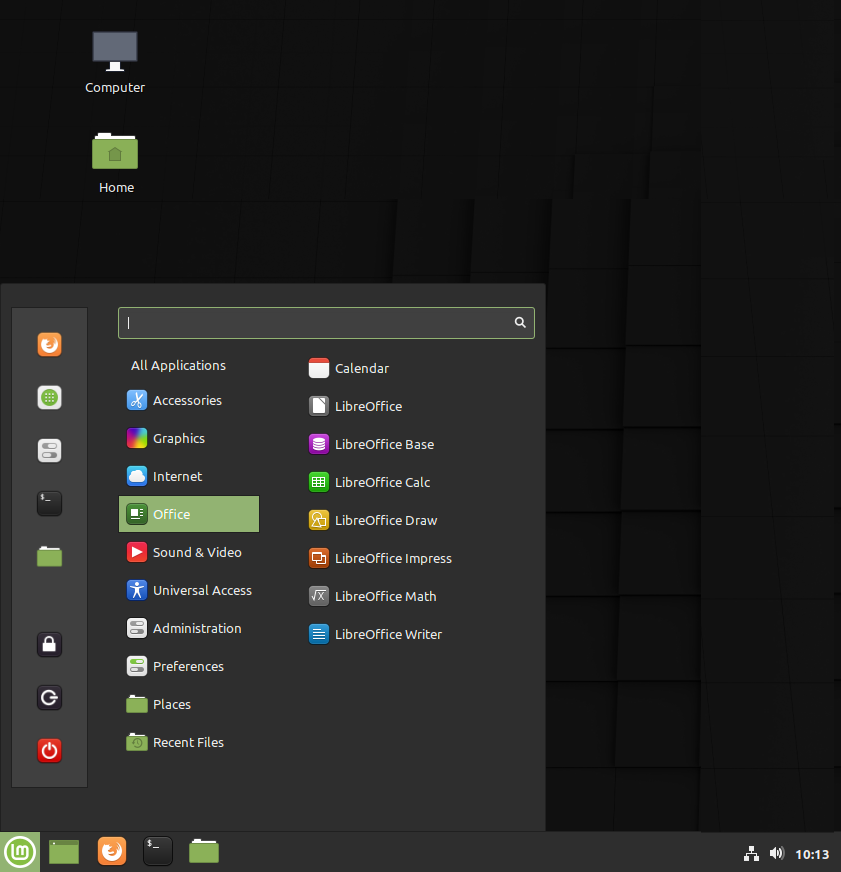Select the Accessories category
Viewport: 841px width, 872px height.
point(186,400)
